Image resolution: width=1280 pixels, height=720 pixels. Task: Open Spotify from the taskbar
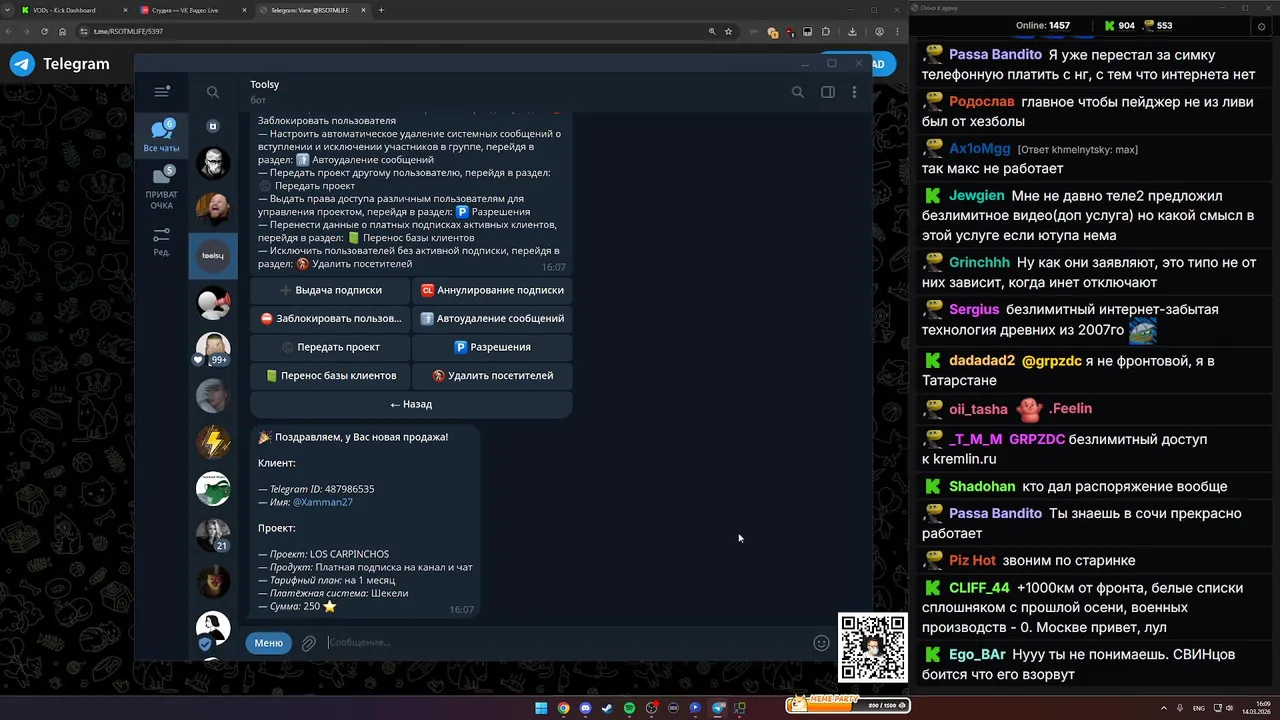(x=629, y=708)
